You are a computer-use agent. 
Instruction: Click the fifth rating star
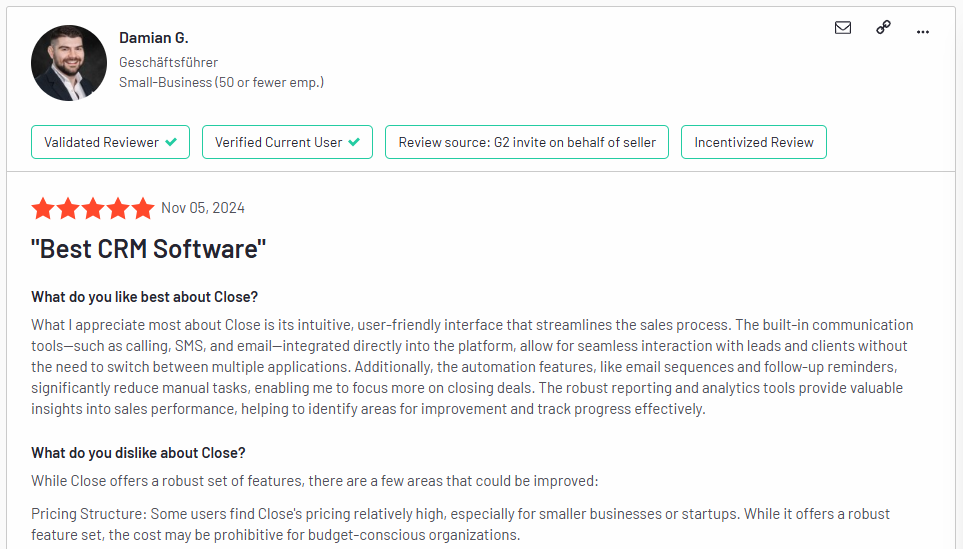[x=142, y=208]
